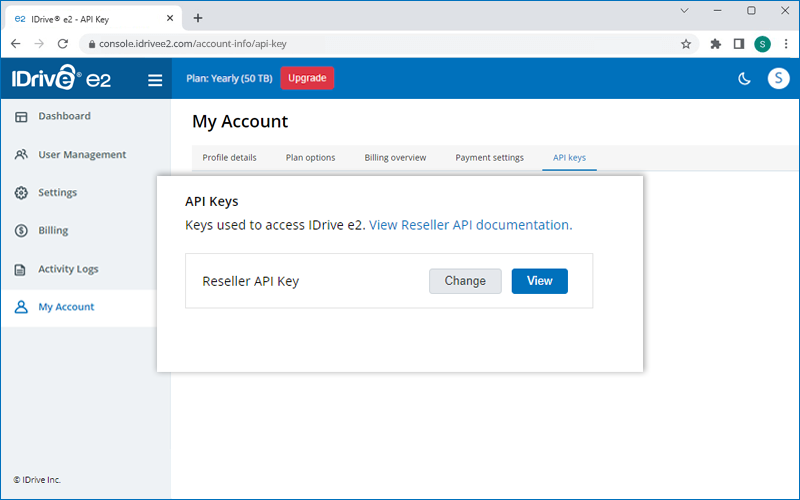Click the browser address bar URL
The height and width of the screenshot is (500, 800).
[380, 44]
